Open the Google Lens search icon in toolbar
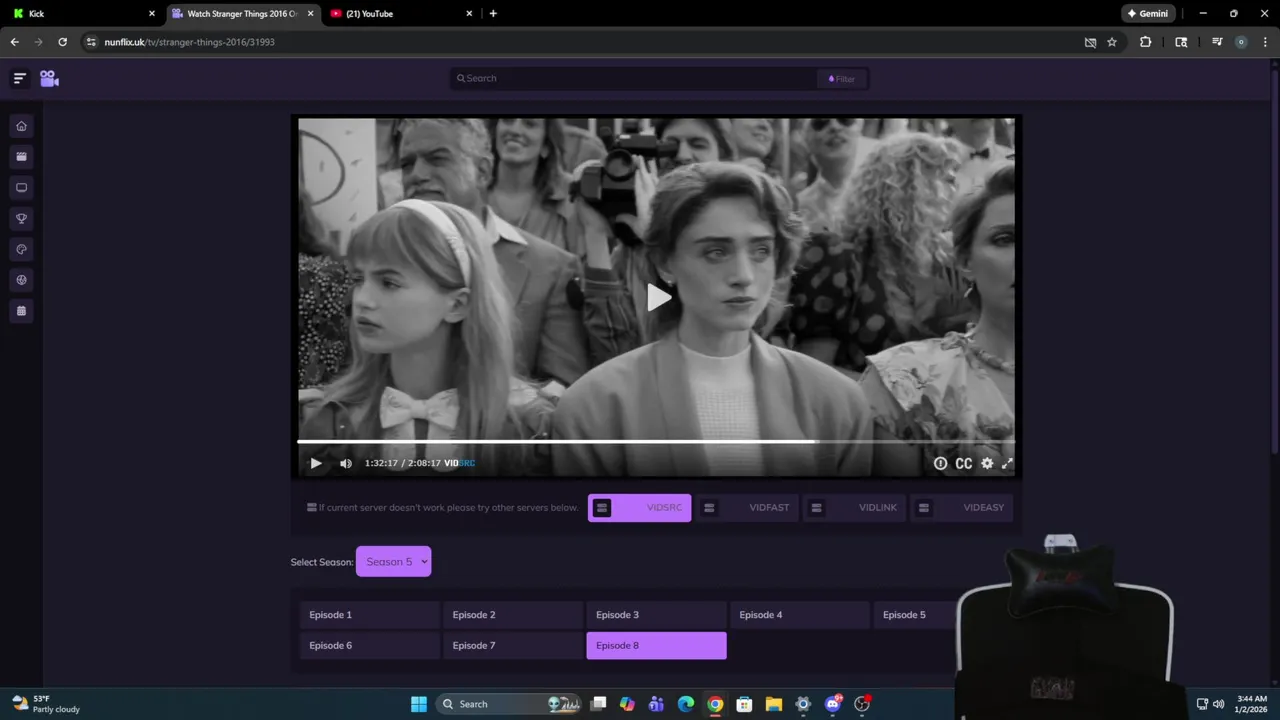1280x720 pixels. (1181, 42)
